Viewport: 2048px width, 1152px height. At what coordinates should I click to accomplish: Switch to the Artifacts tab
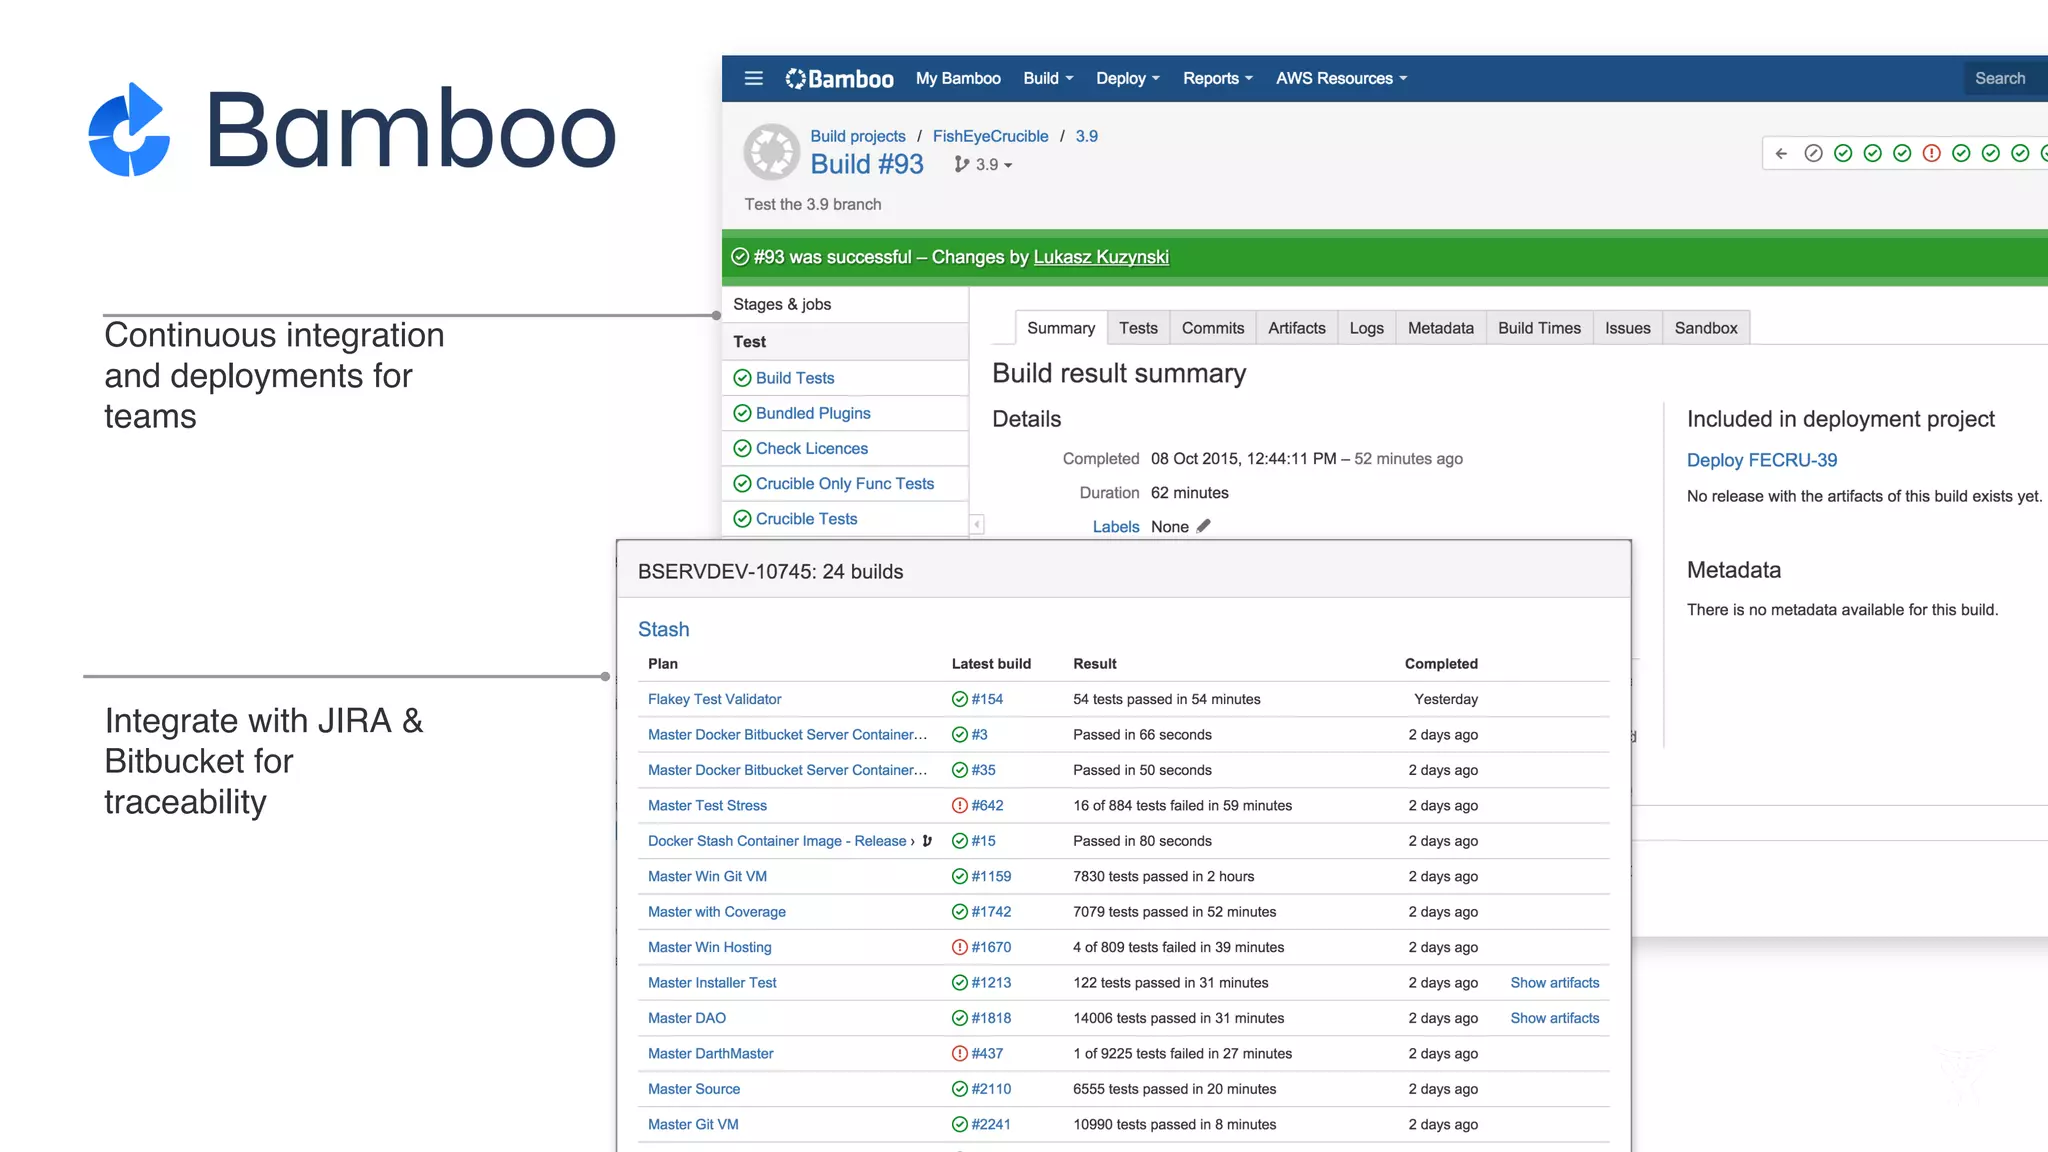tap(1296, 328)
